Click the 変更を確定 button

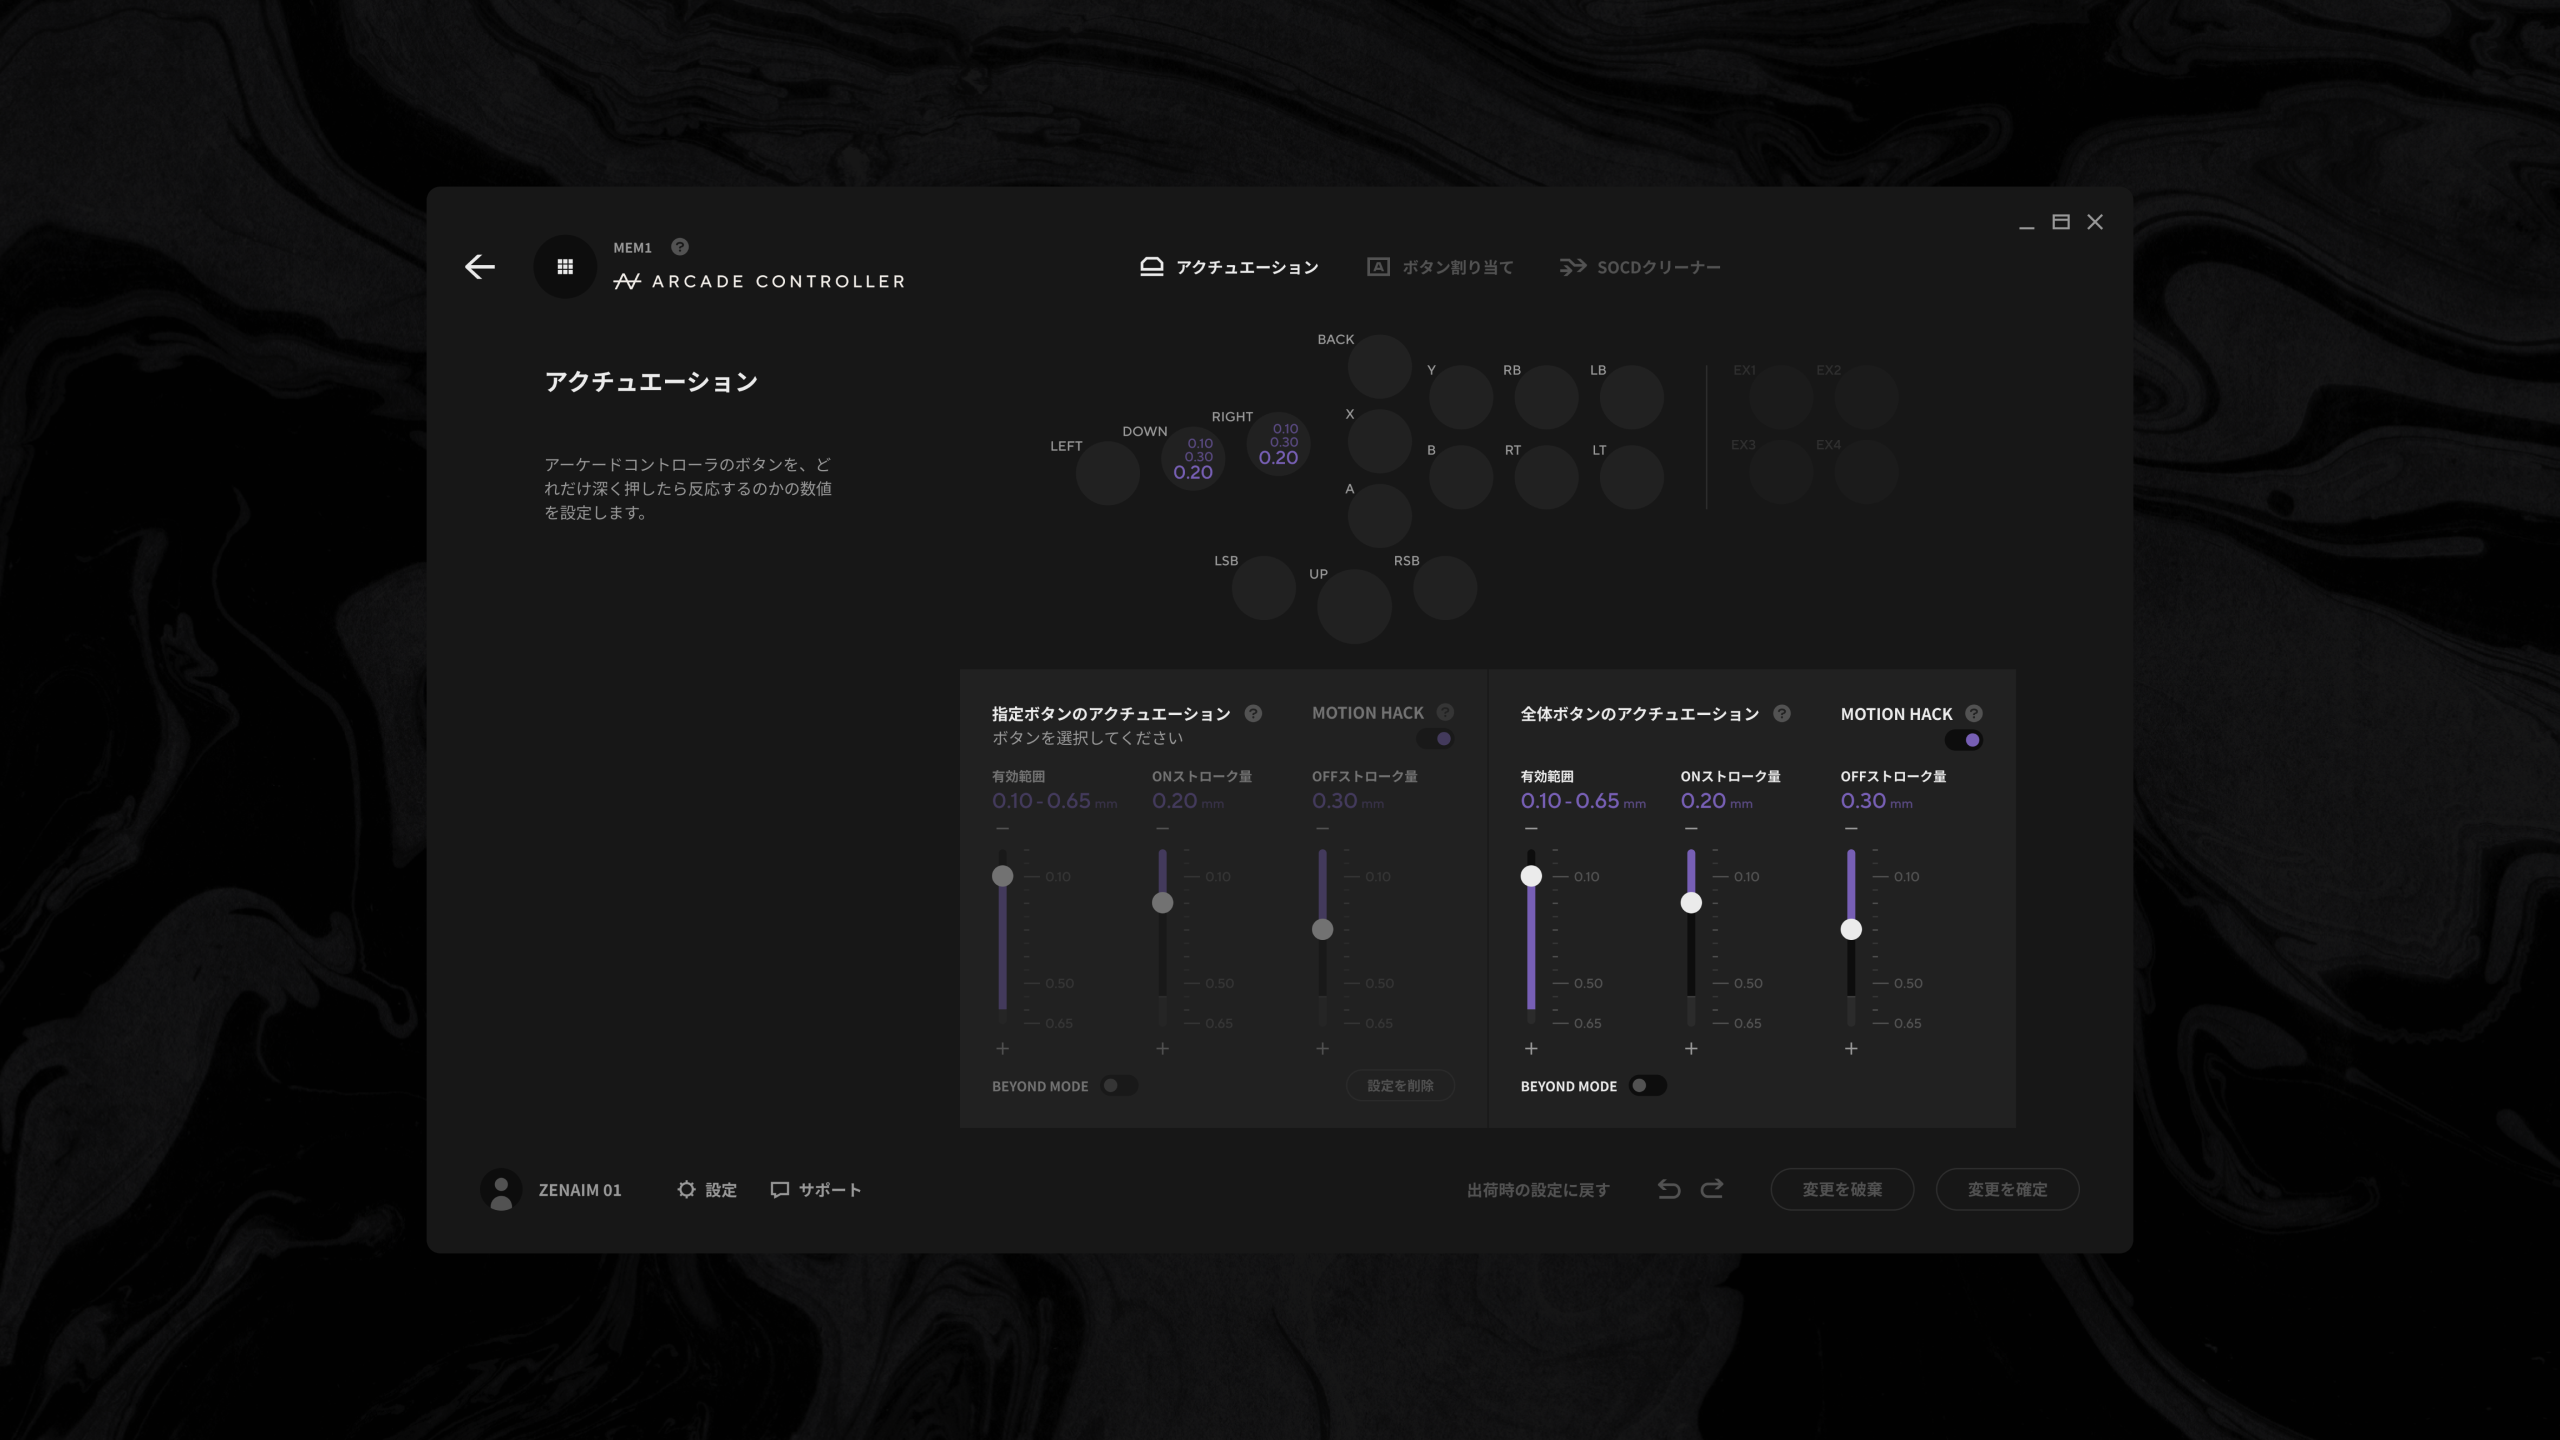pyautogui.click(x=2007, y=1189)
